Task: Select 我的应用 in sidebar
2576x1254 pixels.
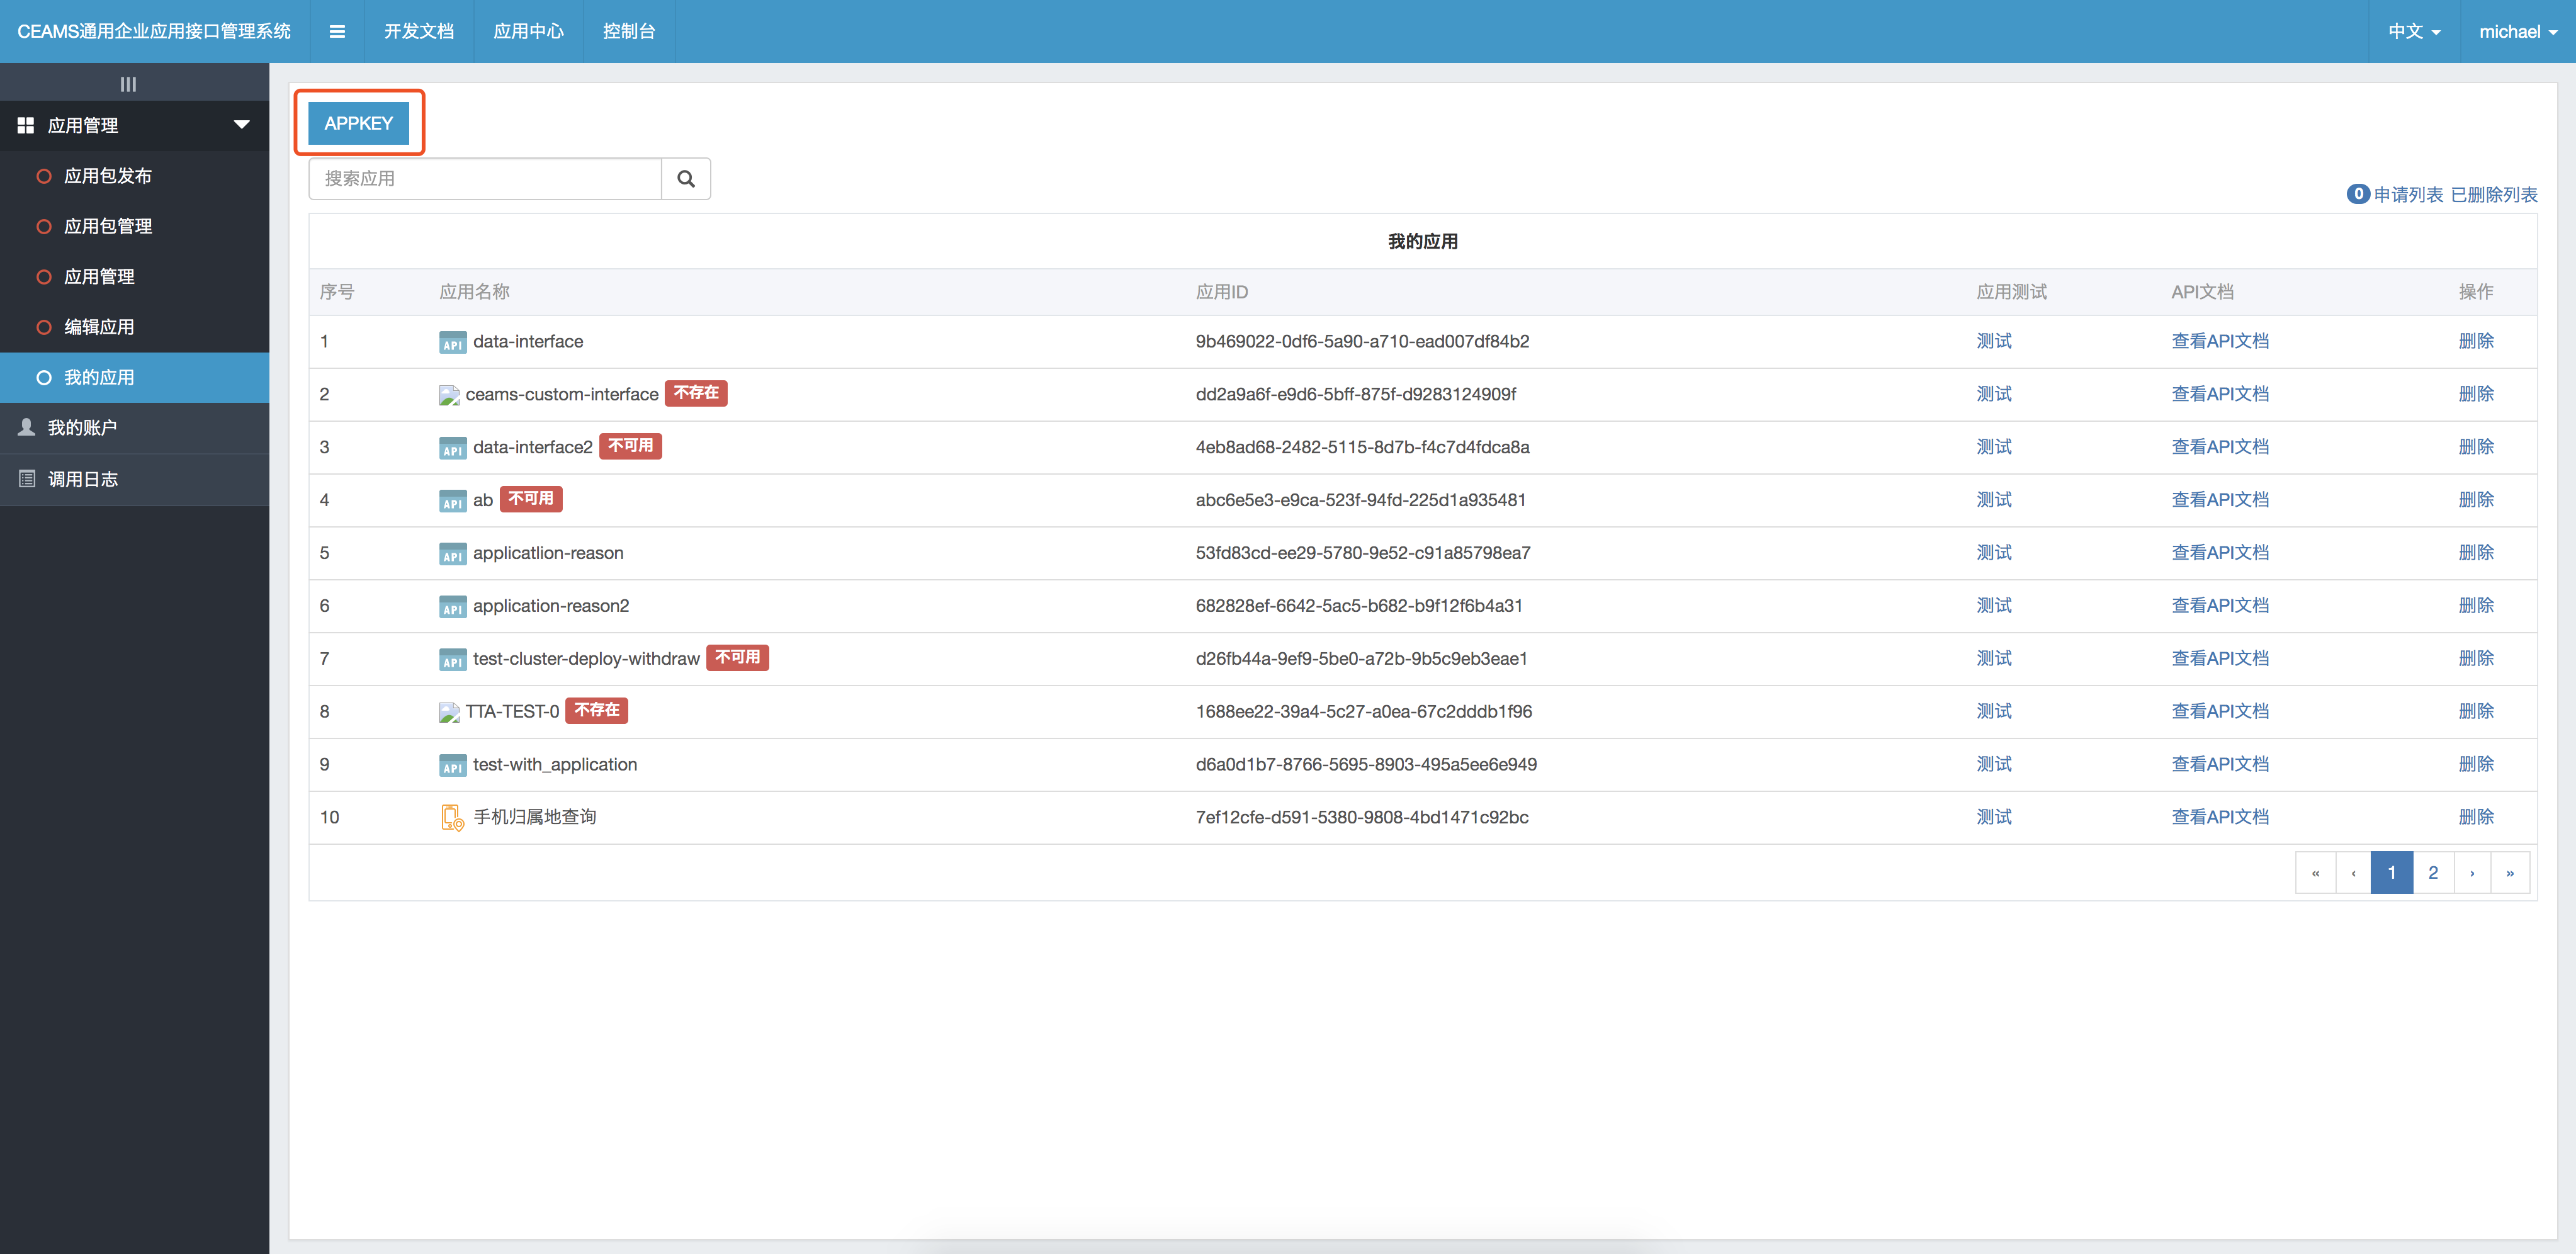Action: pos(135,377)
